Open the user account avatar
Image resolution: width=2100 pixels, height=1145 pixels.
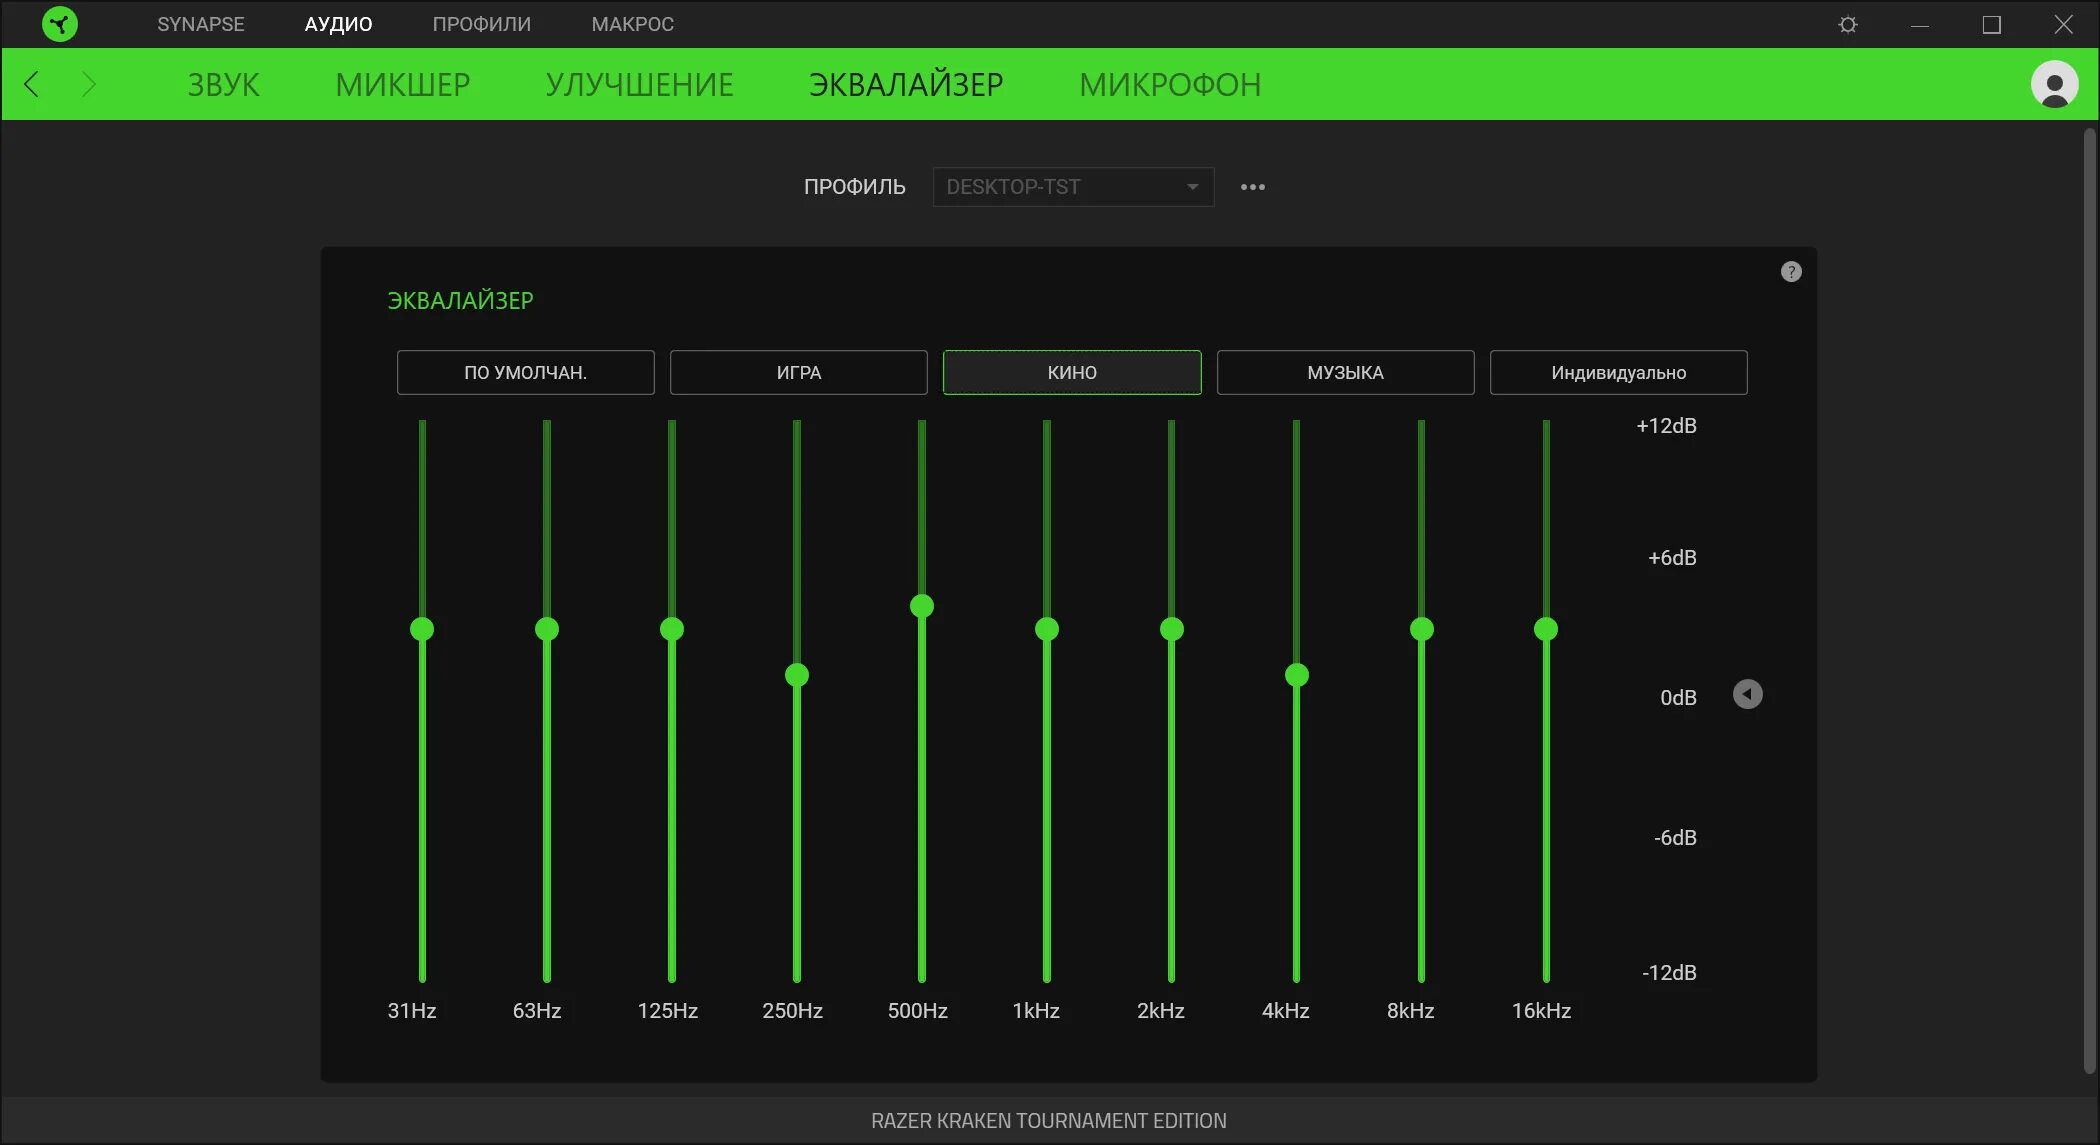pos(2054,84)
